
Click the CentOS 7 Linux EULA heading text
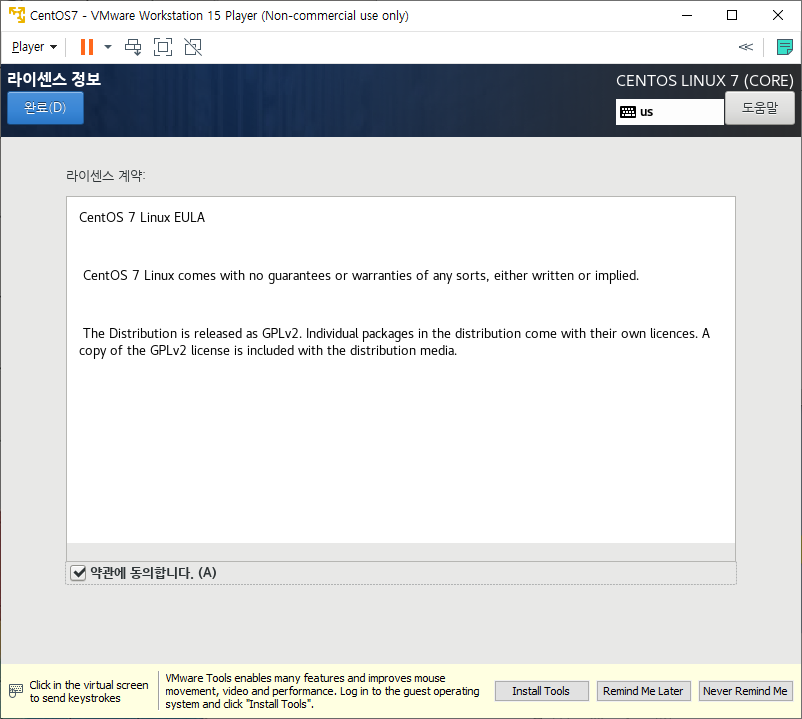pyautogui.click(x=142, y=217)
